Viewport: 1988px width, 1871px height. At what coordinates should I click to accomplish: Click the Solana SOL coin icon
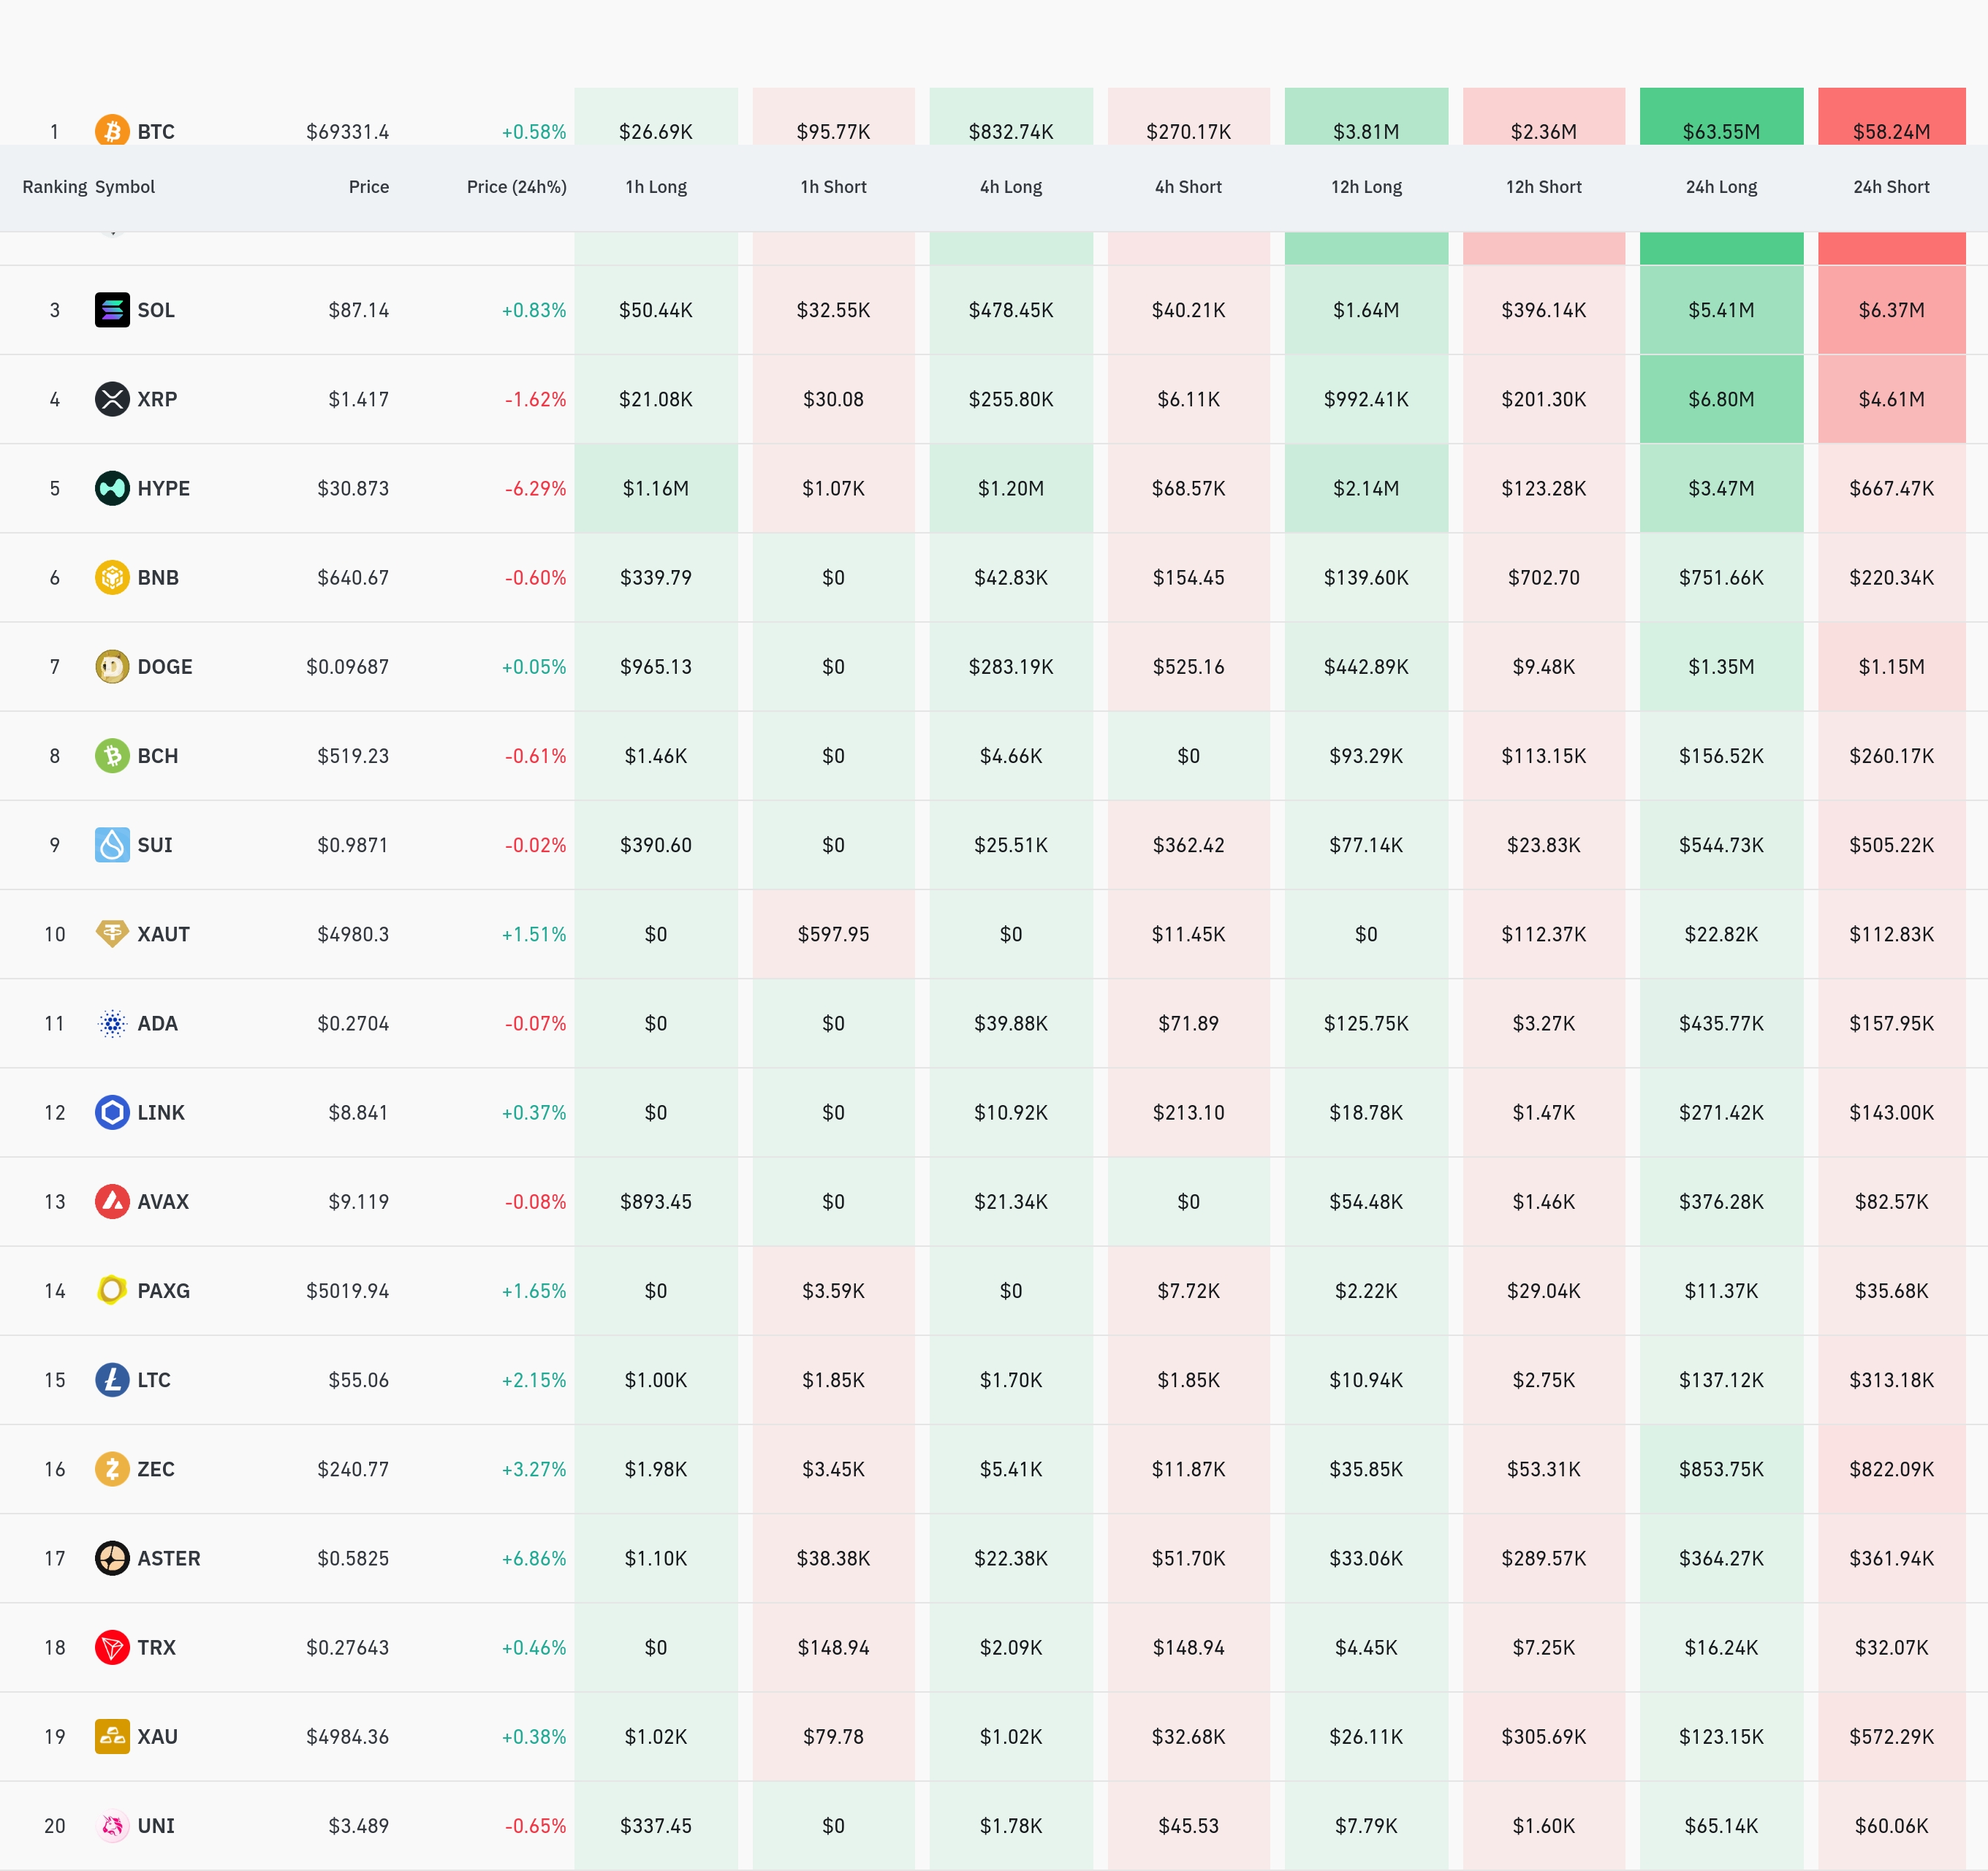pos(112,310)
